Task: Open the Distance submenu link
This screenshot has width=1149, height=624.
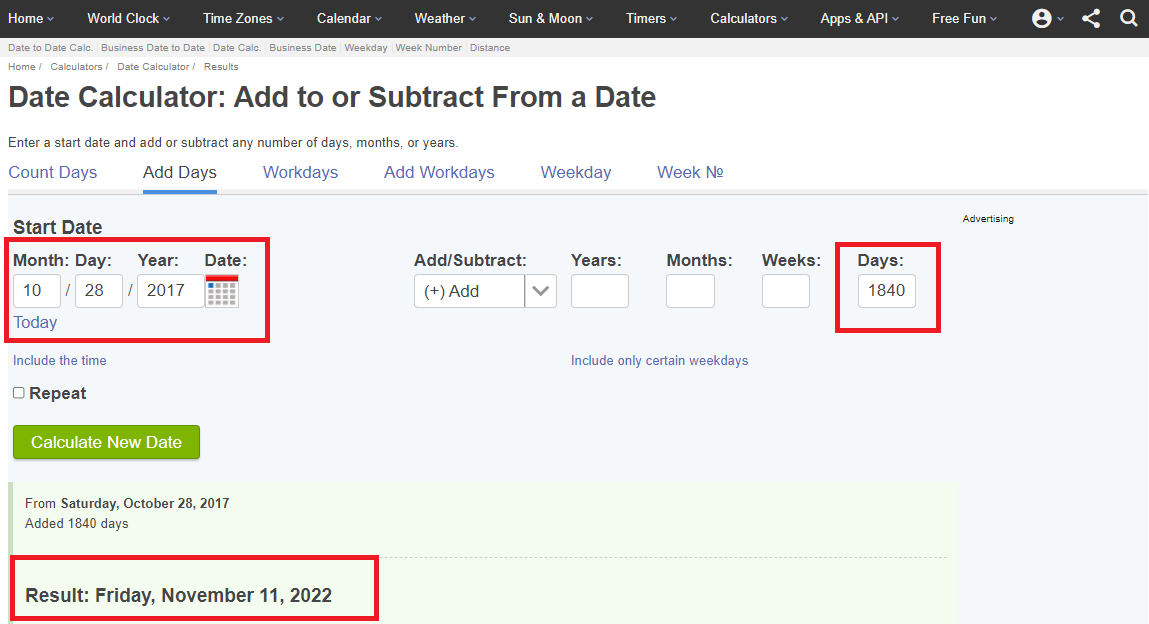Action: coord(490,48)
